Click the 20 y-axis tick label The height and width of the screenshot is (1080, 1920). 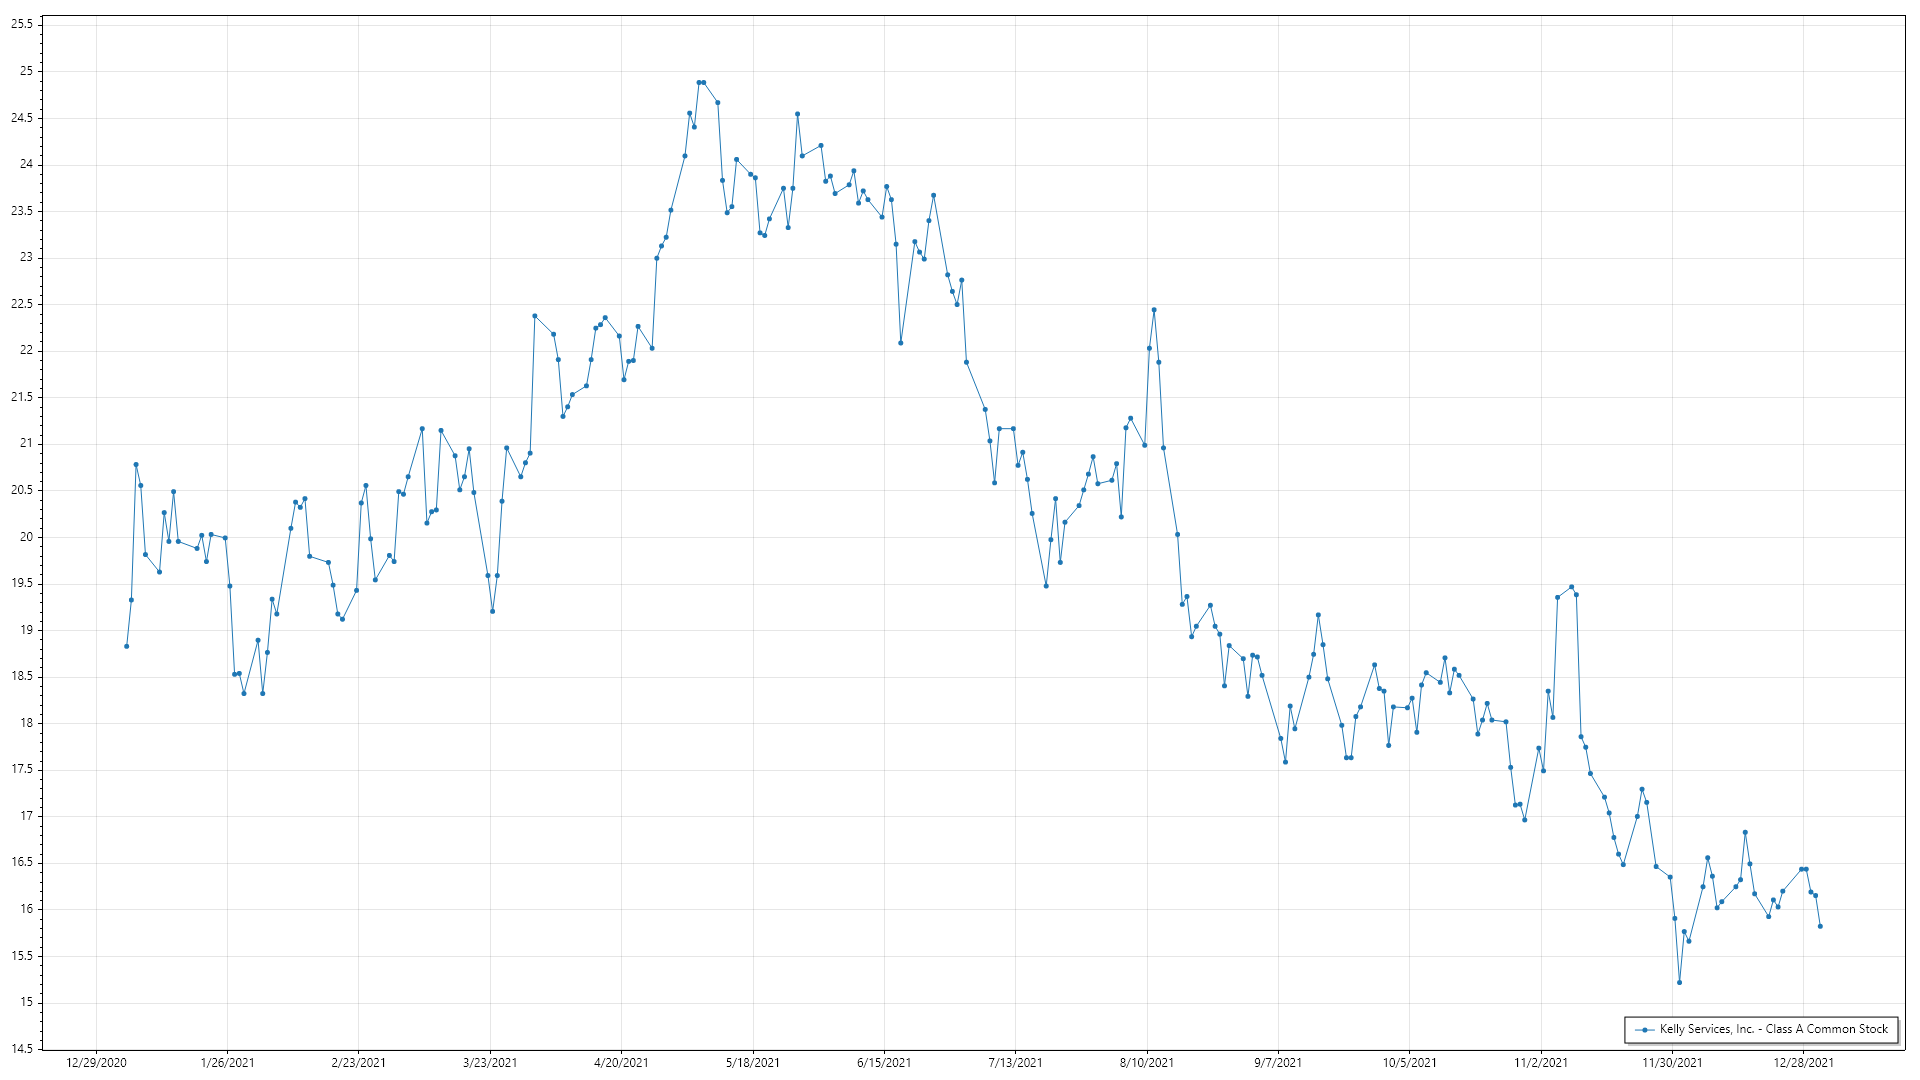point(26,537)
